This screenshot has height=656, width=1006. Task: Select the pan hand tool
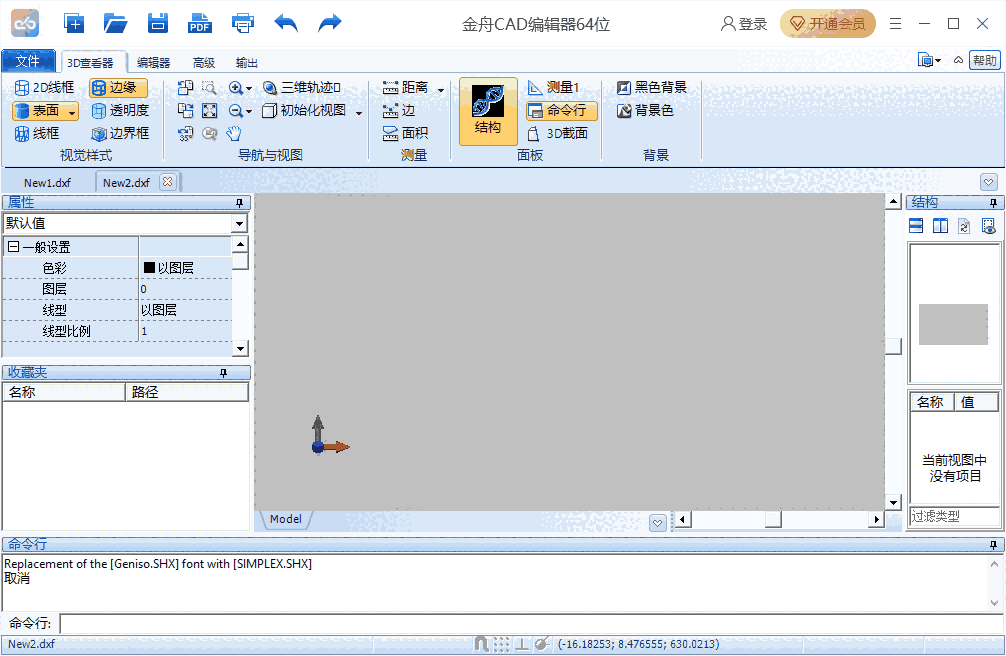coord(234,134)
